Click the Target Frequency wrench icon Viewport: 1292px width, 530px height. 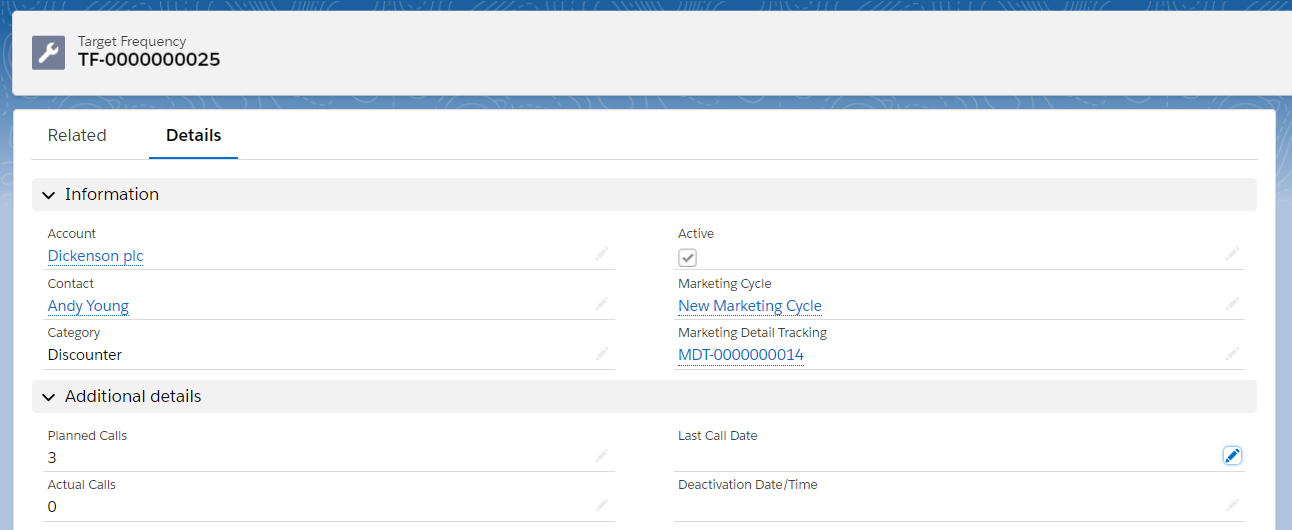click(x=48, y=52)
